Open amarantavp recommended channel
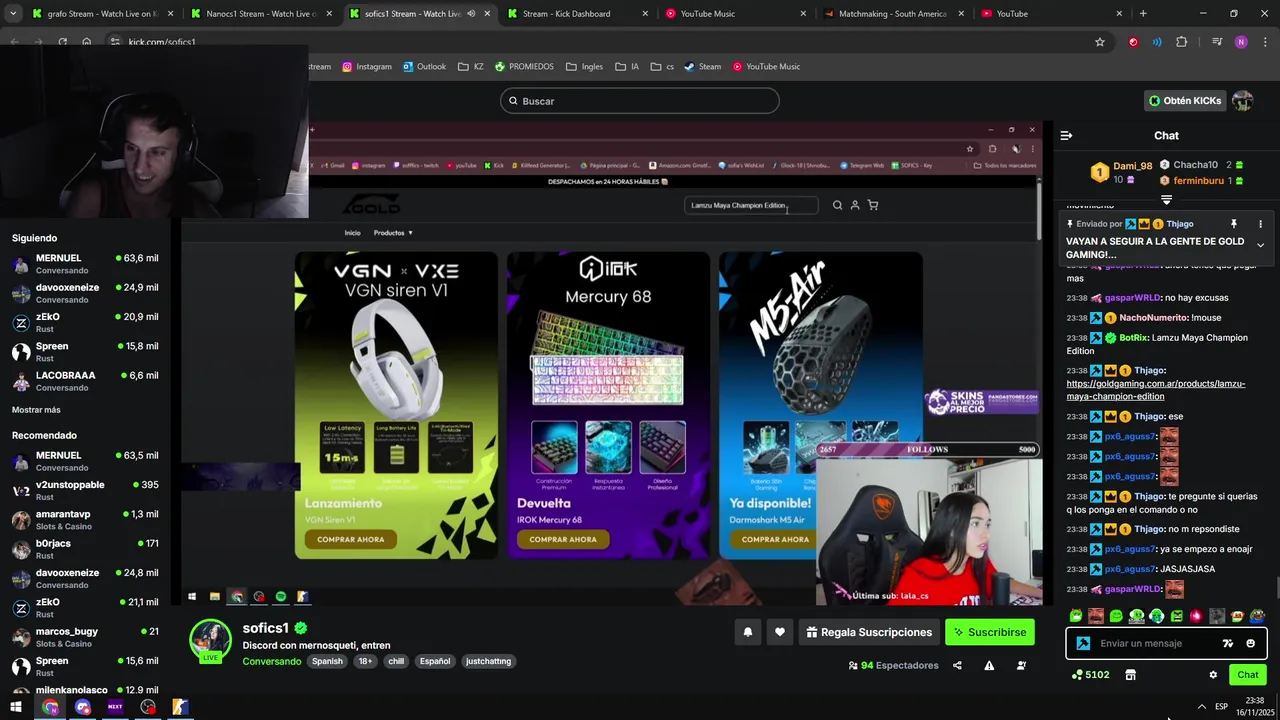The image size is (1280, 720). point(85,520)
